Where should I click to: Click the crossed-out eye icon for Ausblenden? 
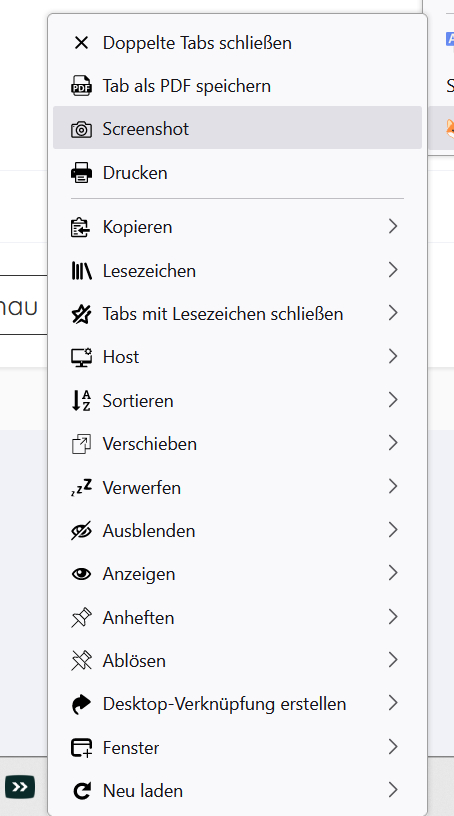point(81,531)
